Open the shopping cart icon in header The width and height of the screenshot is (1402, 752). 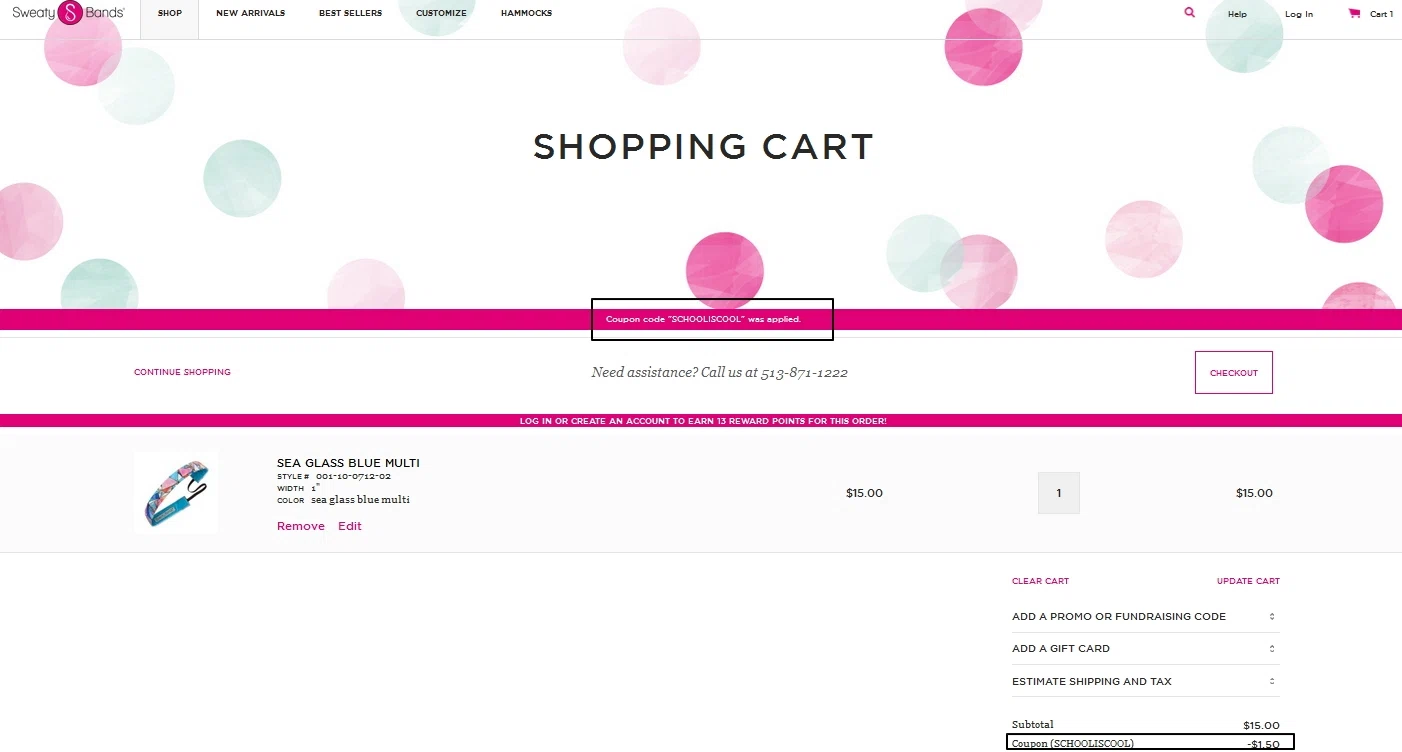point(1354,13)
